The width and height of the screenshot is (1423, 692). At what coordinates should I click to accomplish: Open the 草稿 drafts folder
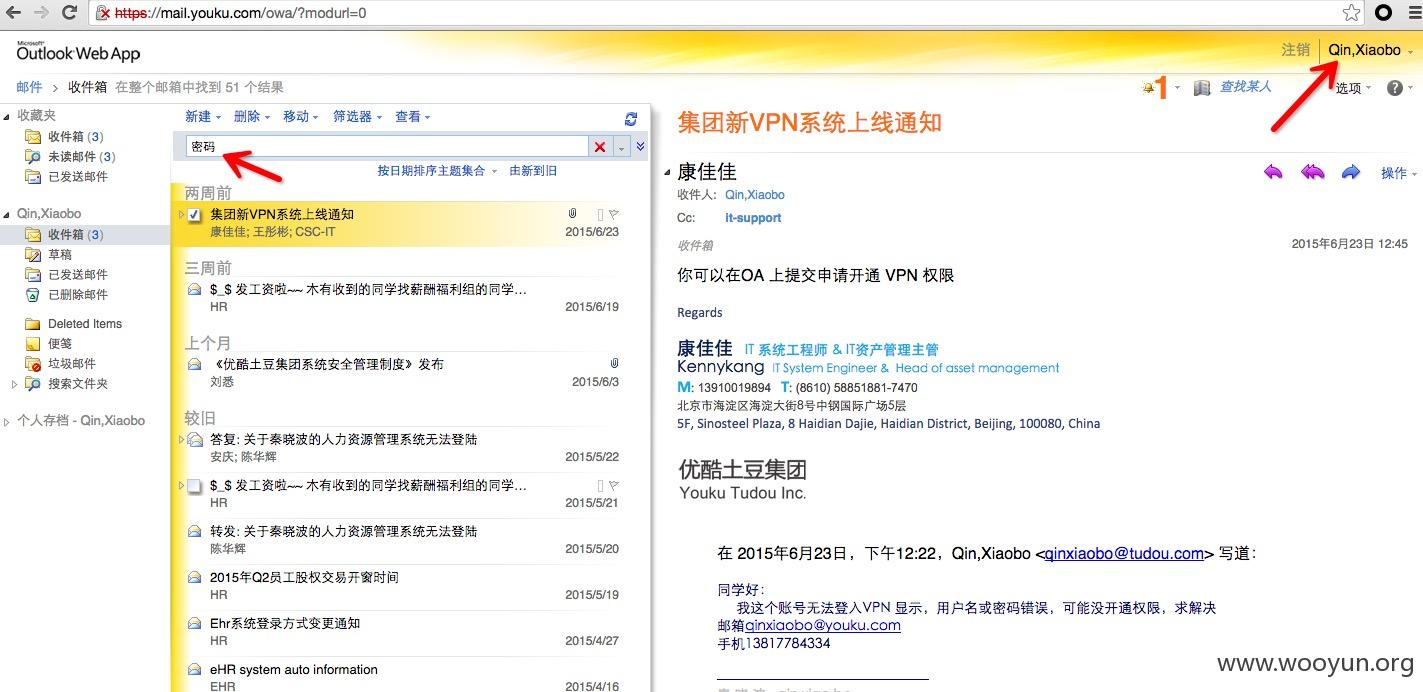59,255
